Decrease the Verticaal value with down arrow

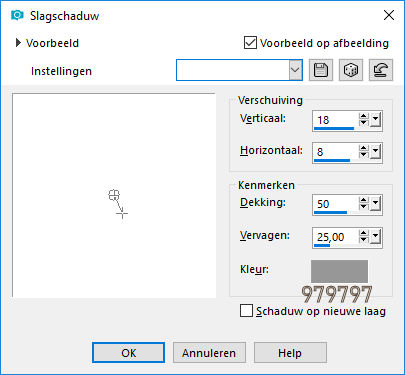pos(363,123)
